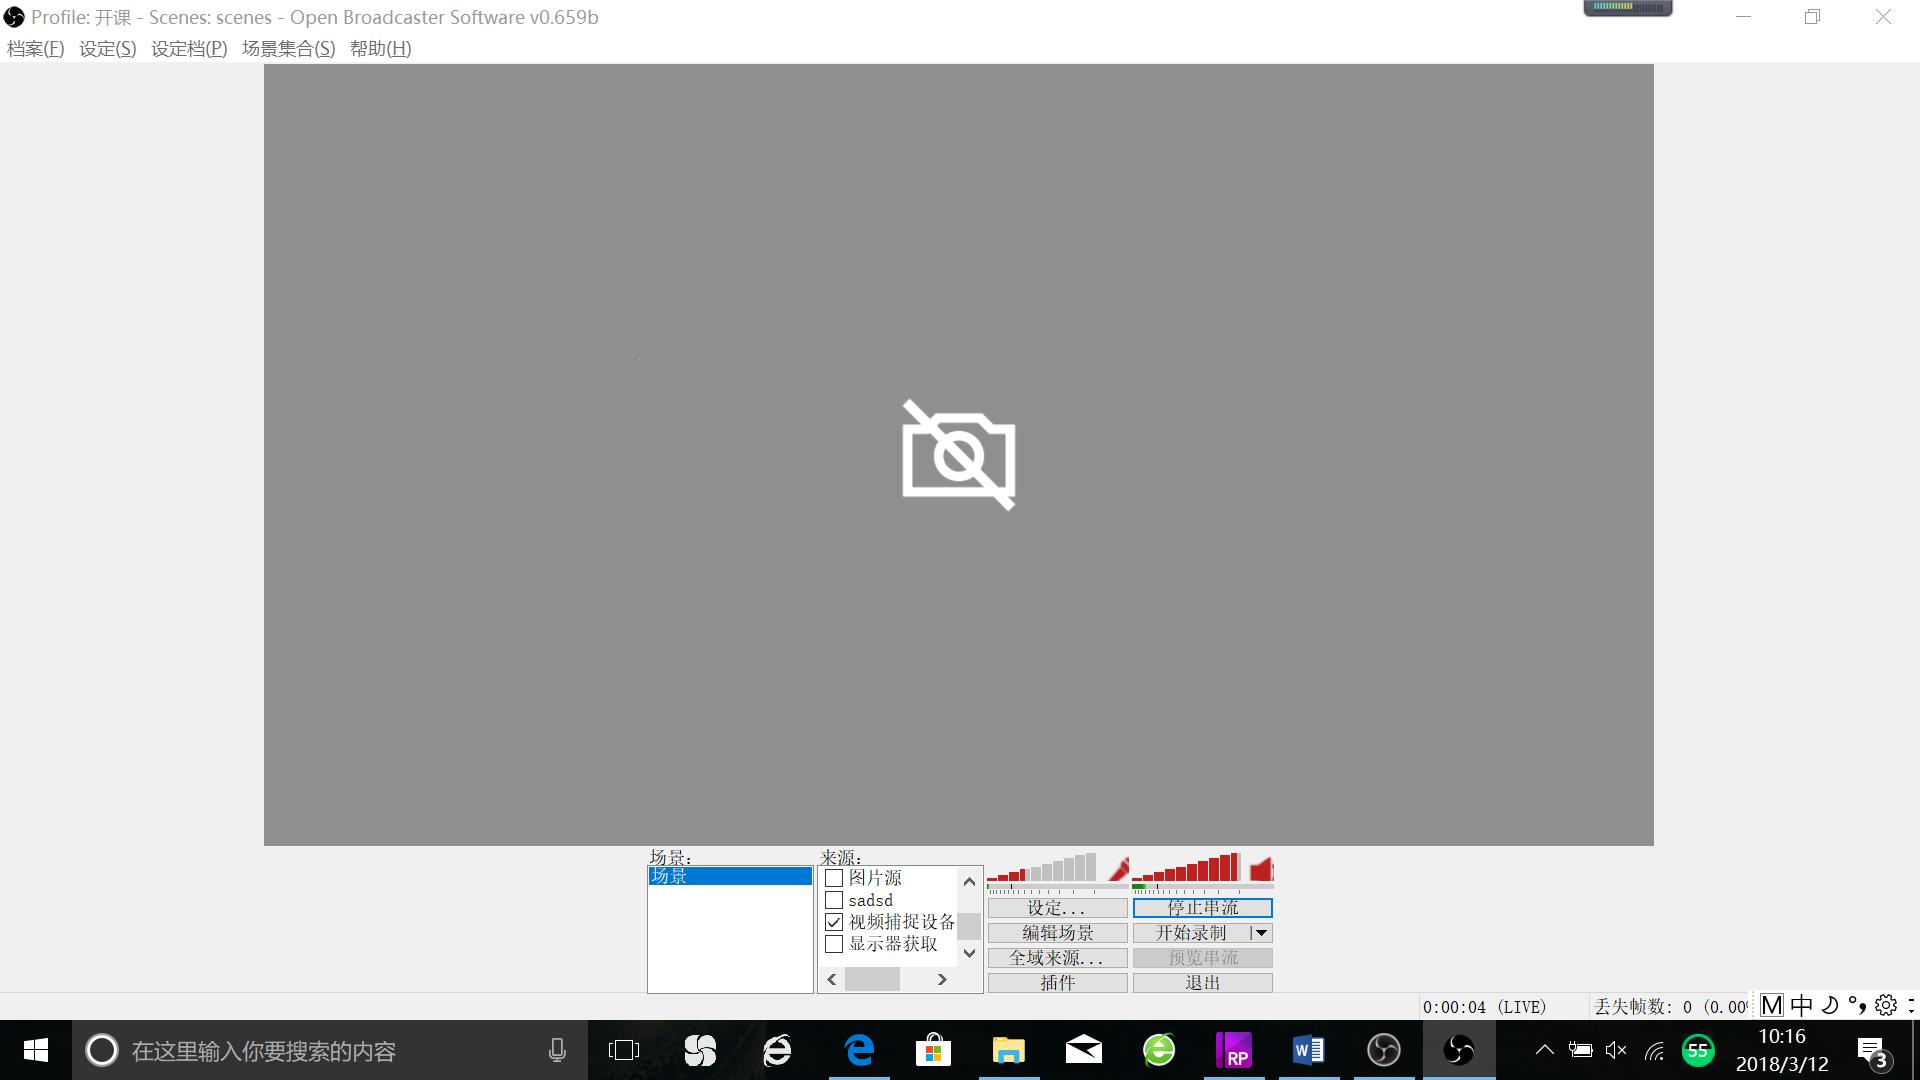Open the 档案(F) menu

coord(35,49)
